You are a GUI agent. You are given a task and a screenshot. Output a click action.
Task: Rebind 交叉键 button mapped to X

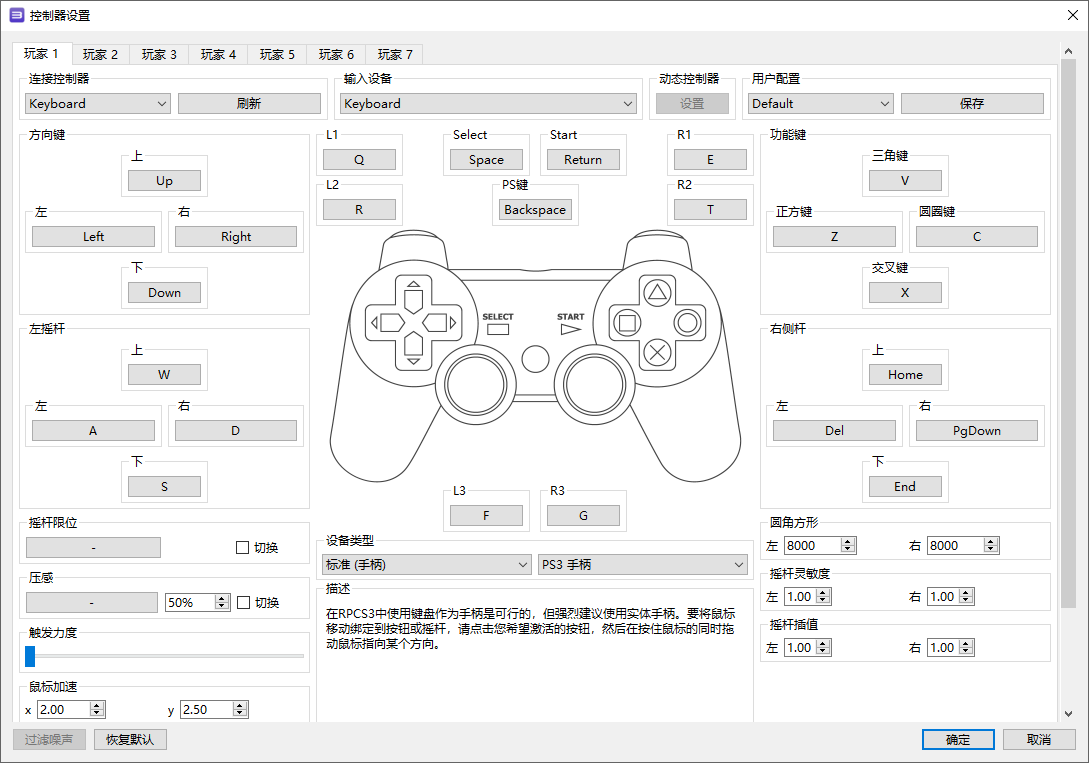pyautogui.click(x=905, y=292)
